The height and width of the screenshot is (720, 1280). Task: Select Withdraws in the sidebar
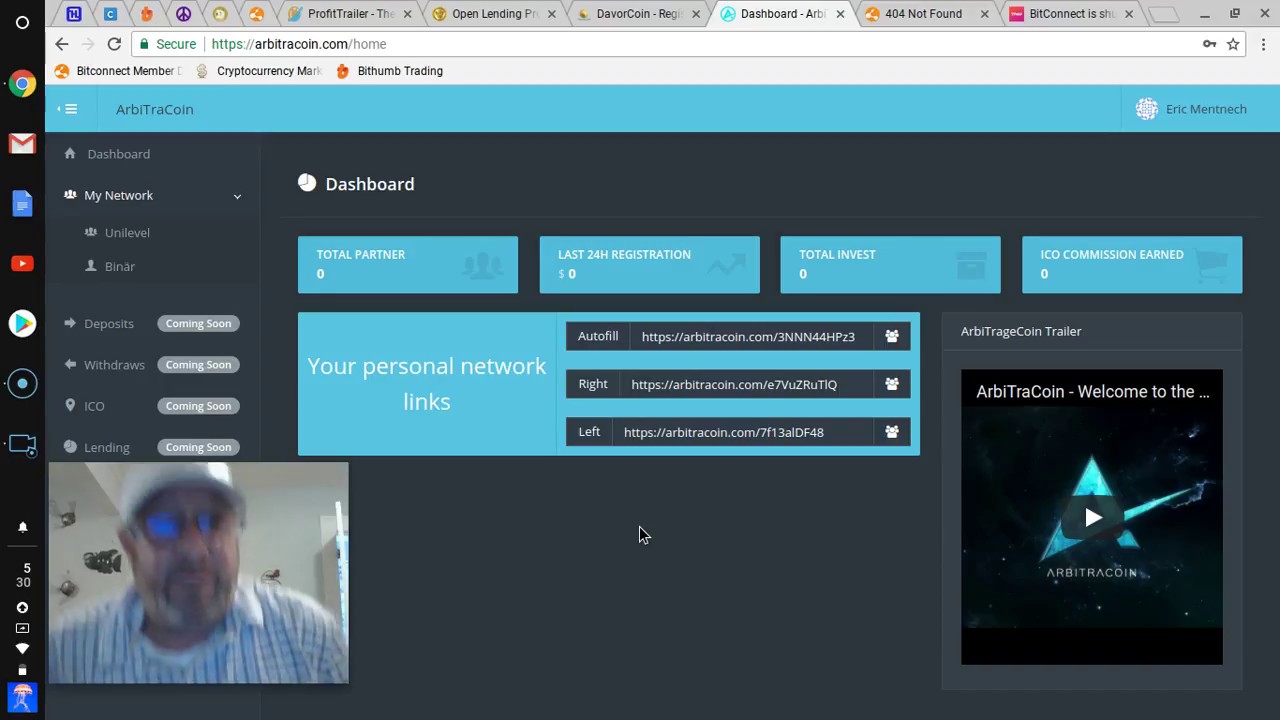click(x=114, y=365)
